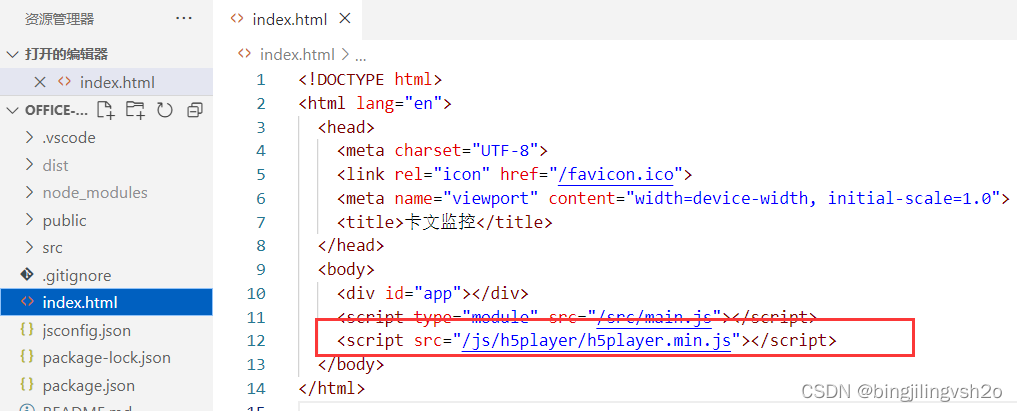Collapse all folders in explorer
Viewport: 1017px width, 411px height.
(x=195, y=110)
